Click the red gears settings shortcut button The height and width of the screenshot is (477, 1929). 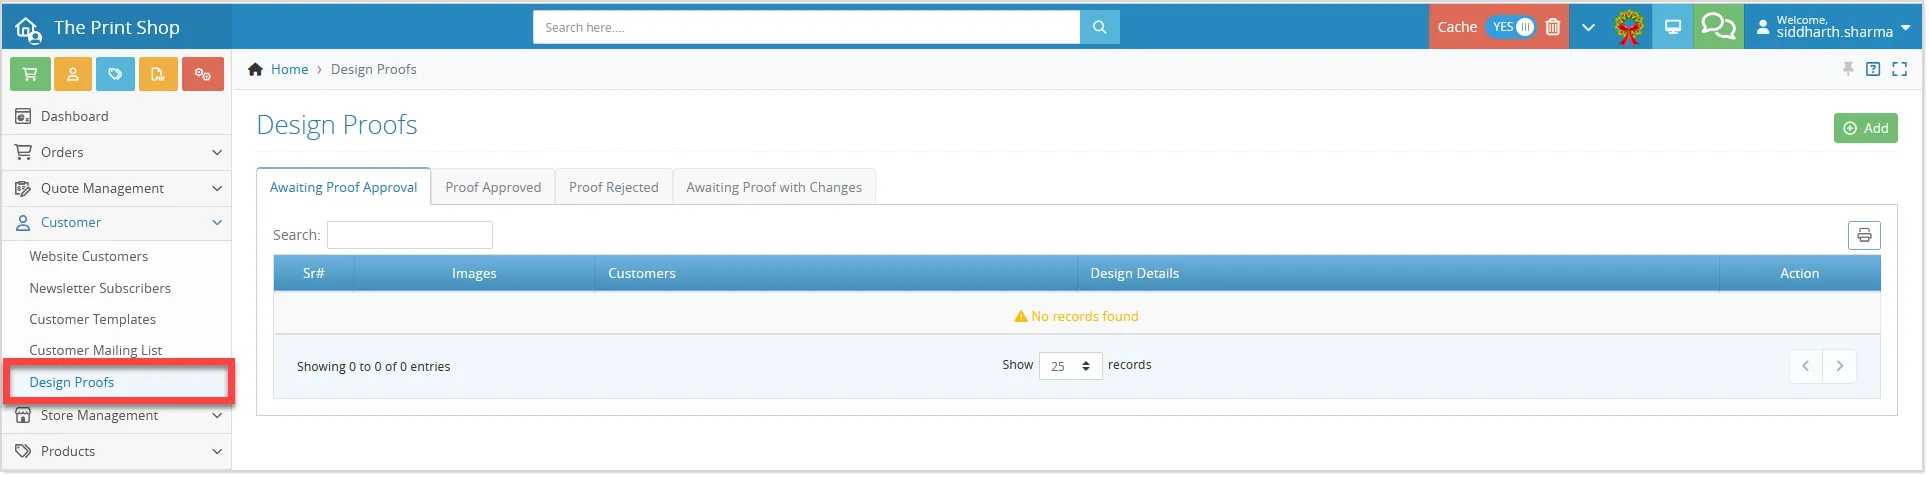point(203,74)
